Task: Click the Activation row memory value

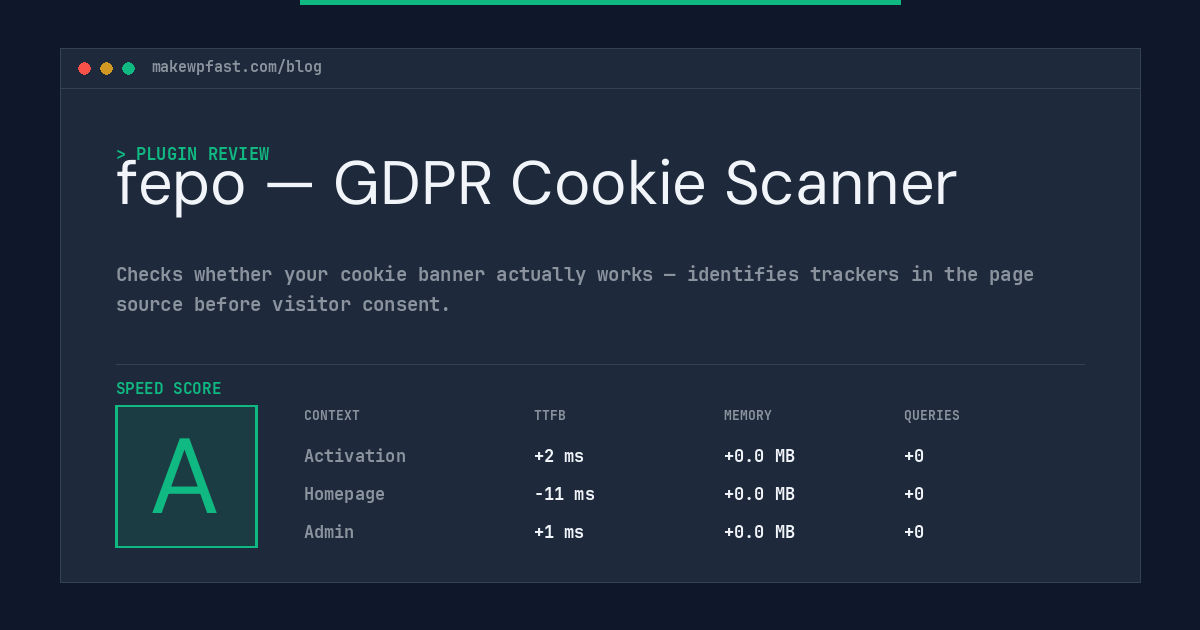Action: point(759,456)
